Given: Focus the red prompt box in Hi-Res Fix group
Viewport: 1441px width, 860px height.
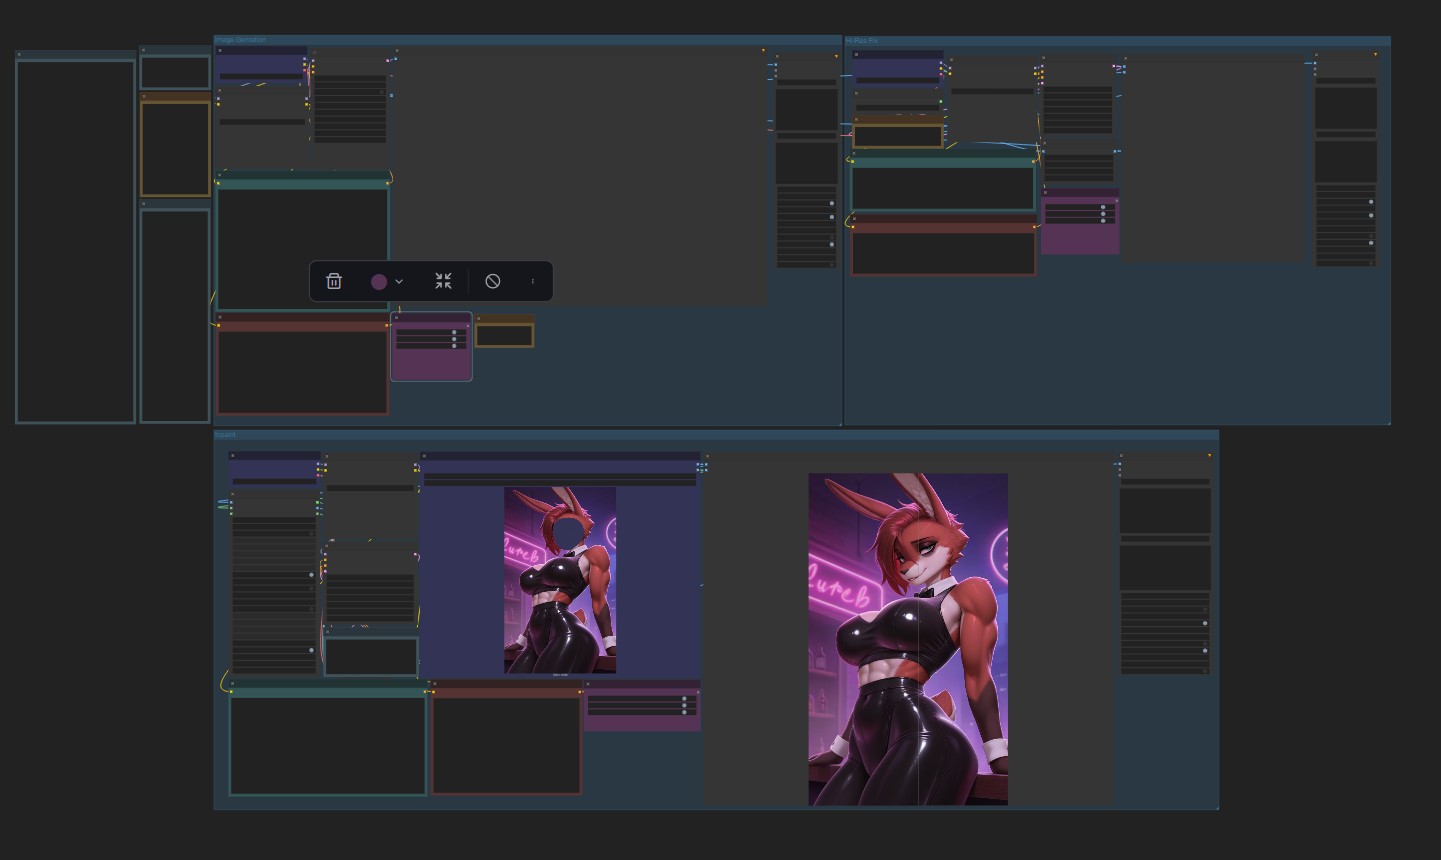Looking at the screenshot, I should (x=943, y=253).
